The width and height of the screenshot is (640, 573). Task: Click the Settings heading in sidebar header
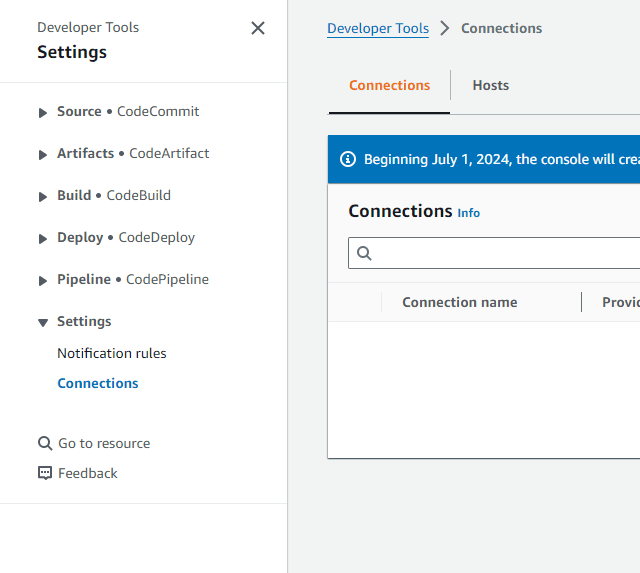[x=72, y=52]
